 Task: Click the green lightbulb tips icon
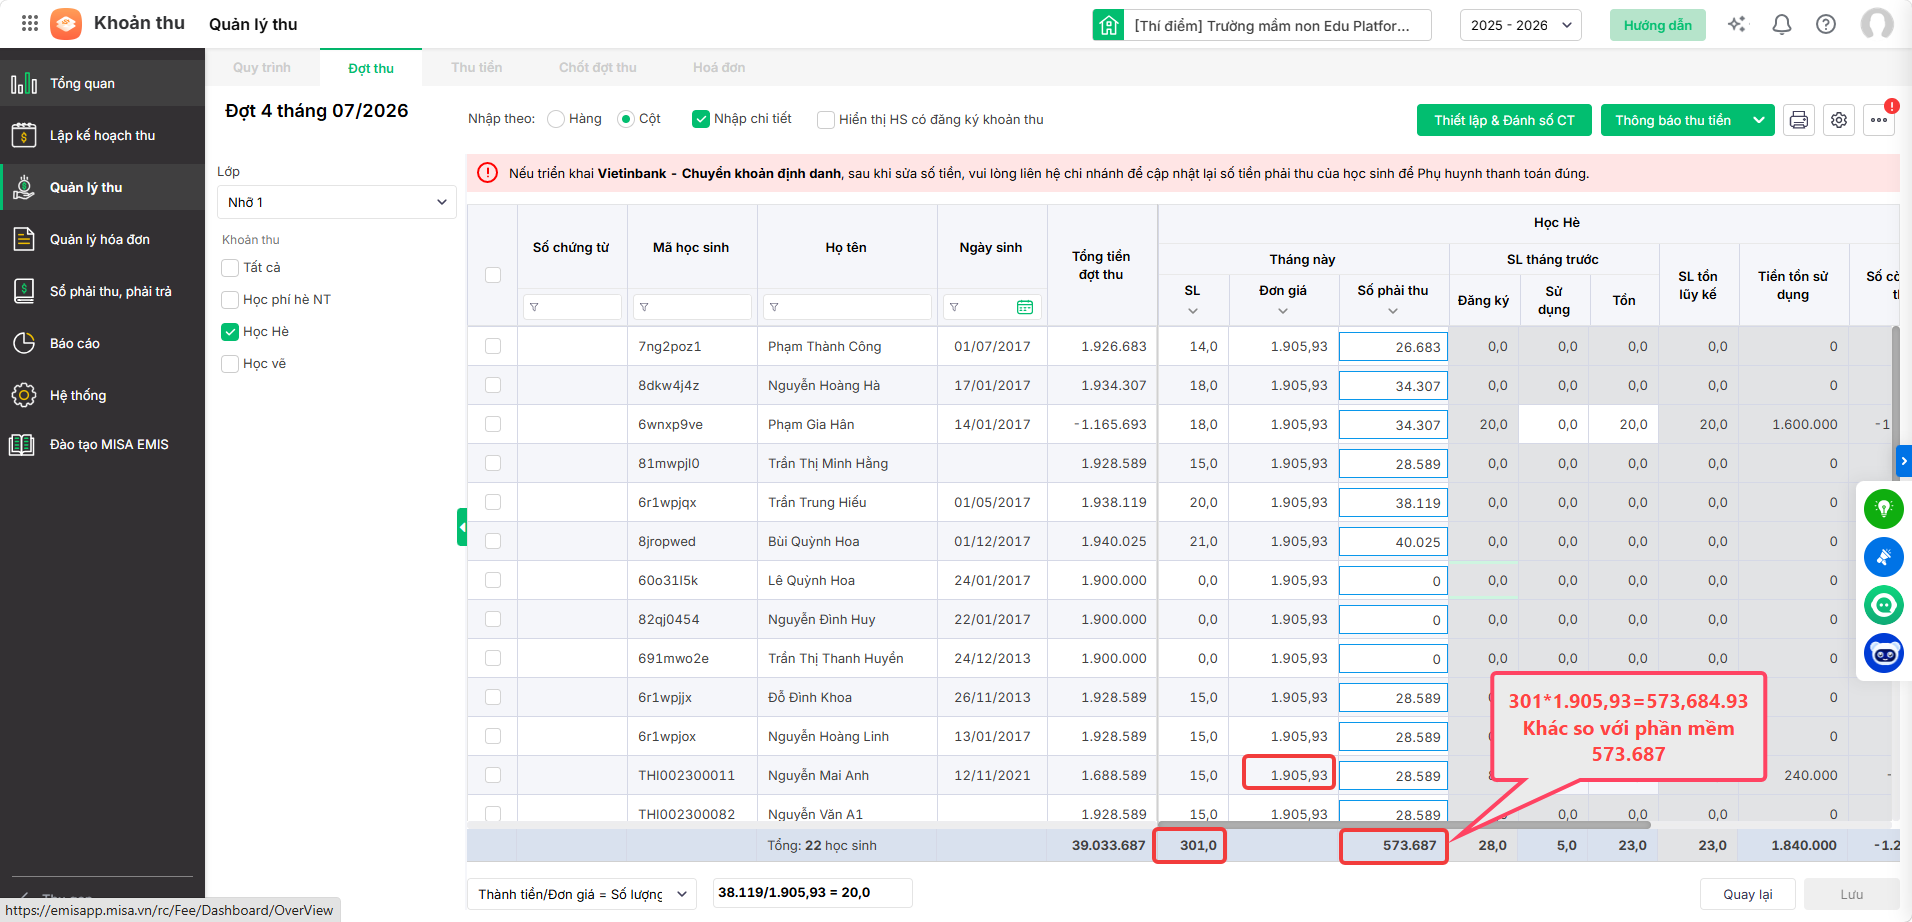1884,509
